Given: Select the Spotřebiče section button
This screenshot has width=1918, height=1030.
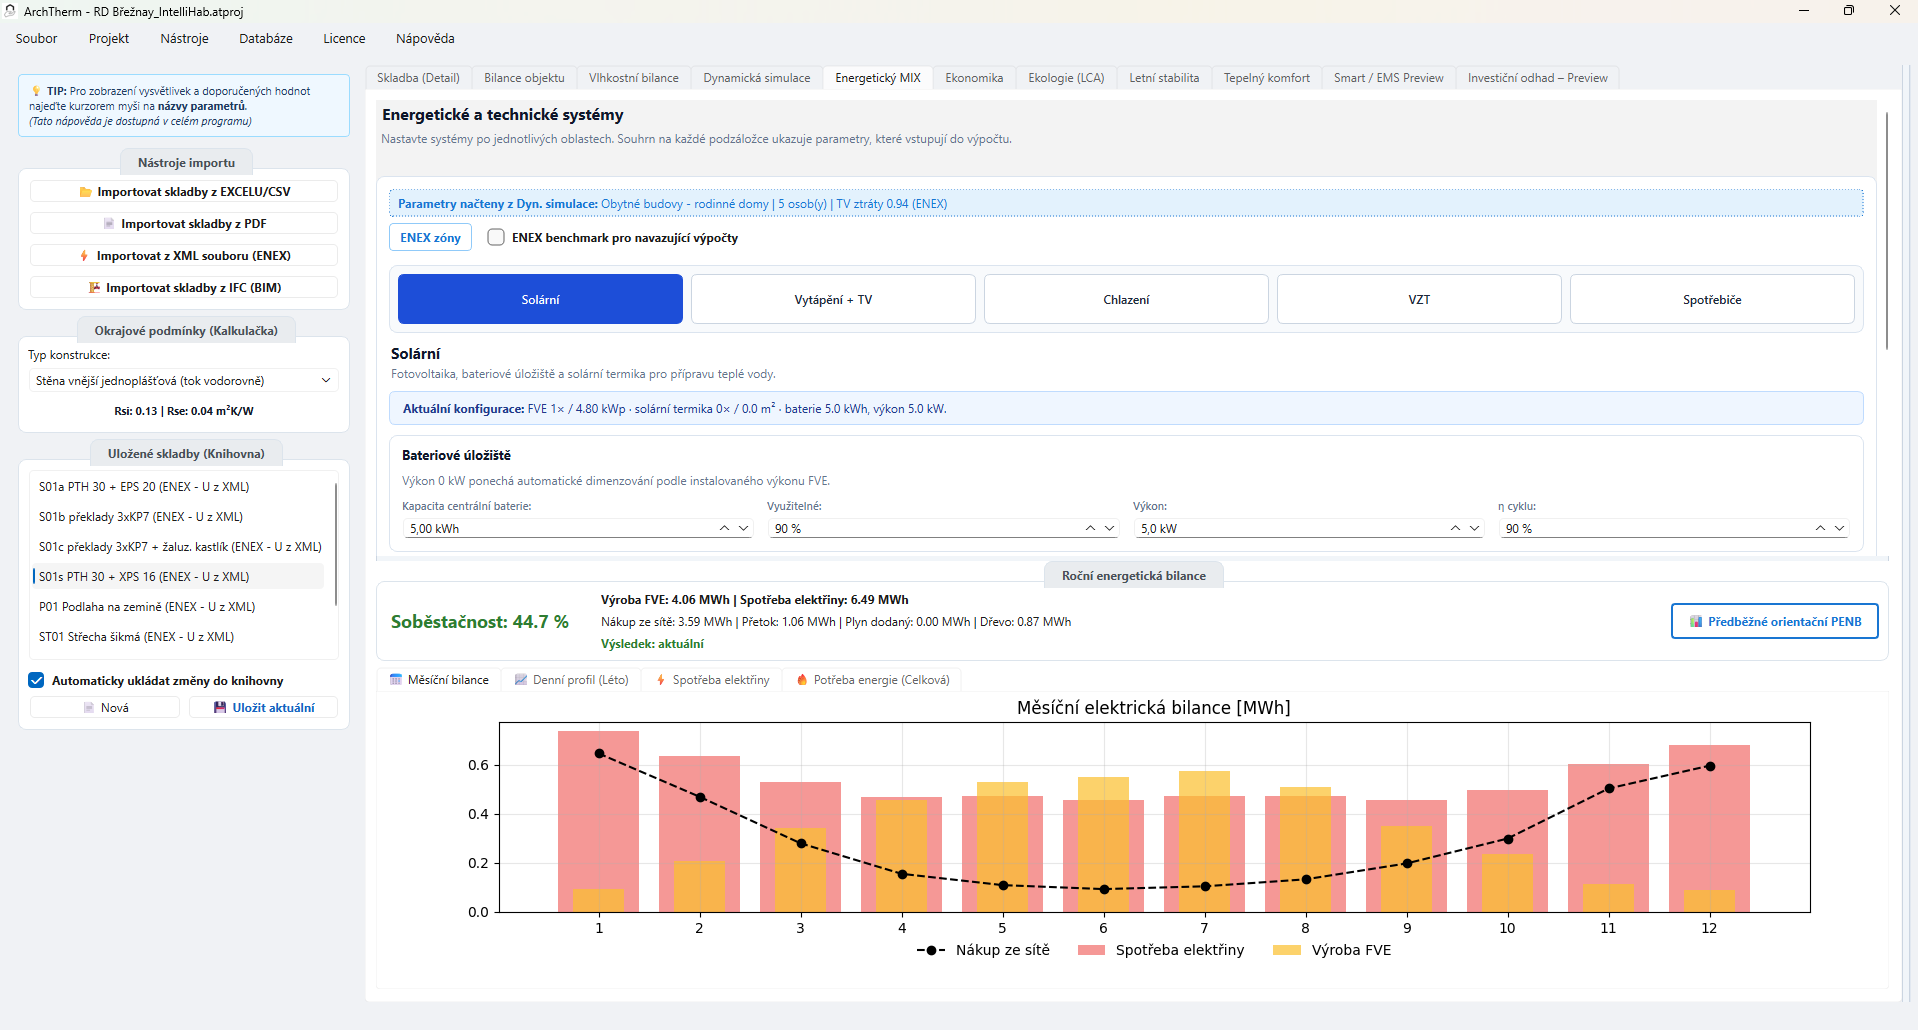Looking at the screenshot, I should coord(1712,300).
